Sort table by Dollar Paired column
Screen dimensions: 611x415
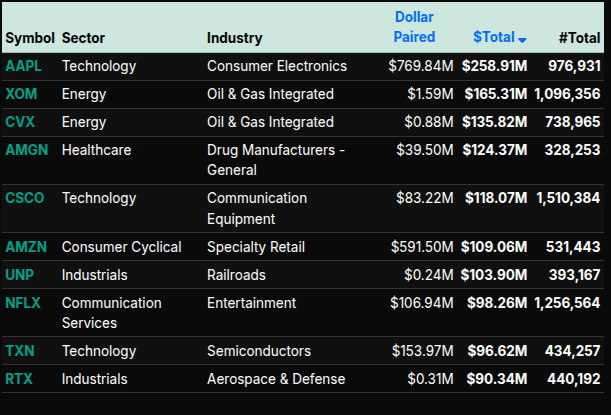(x=414, y=28)
